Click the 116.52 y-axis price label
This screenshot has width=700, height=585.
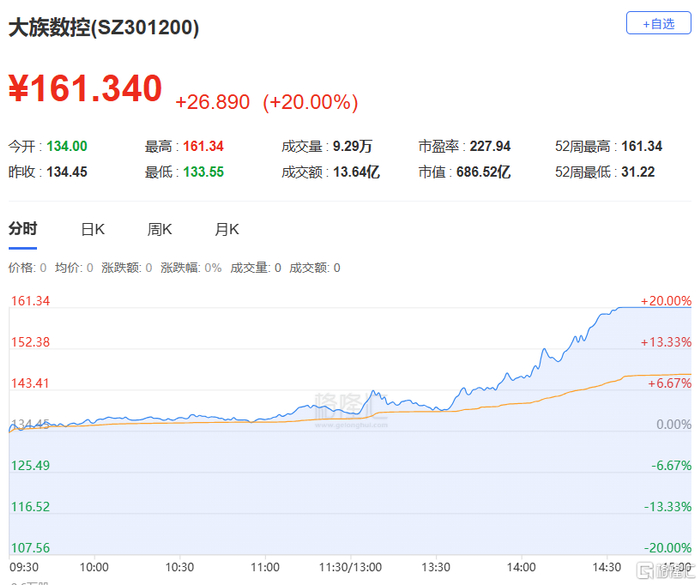[30, 507]
